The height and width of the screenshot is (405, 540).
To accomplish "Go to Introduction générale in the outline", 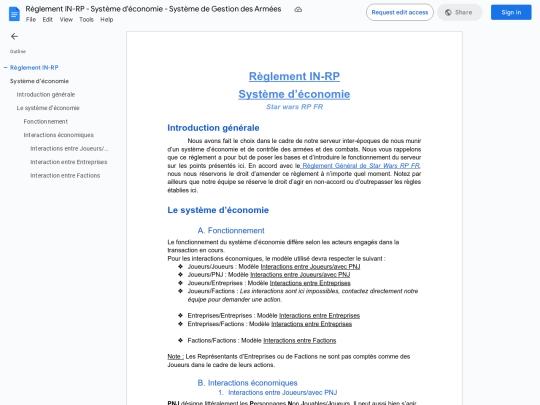I will [46, 94].
